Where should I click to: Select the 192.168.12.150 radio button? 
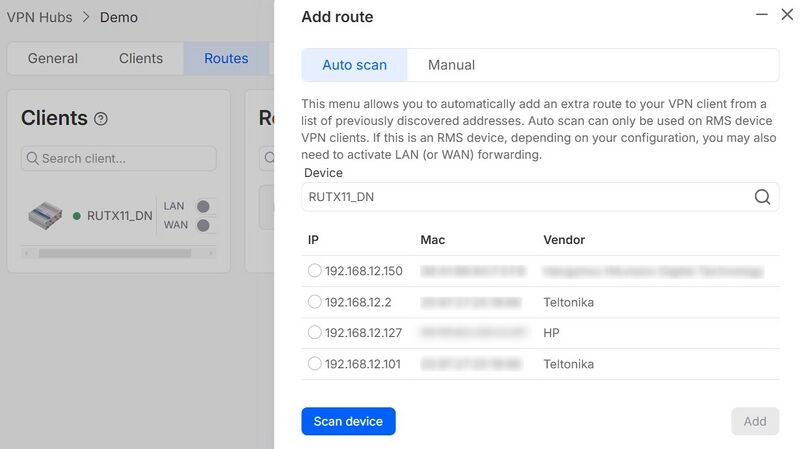pyautogui.click(x=315, y=271)
